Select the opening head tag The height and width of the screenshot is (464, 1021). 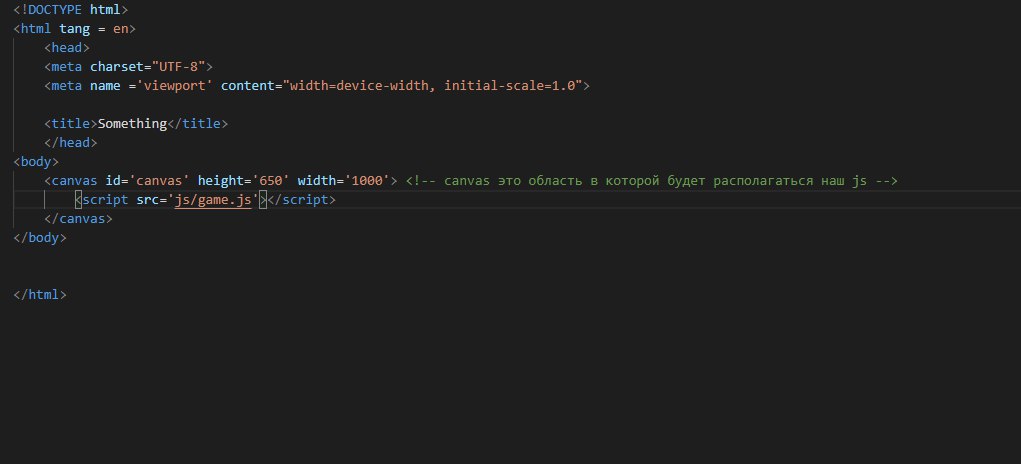67,48
